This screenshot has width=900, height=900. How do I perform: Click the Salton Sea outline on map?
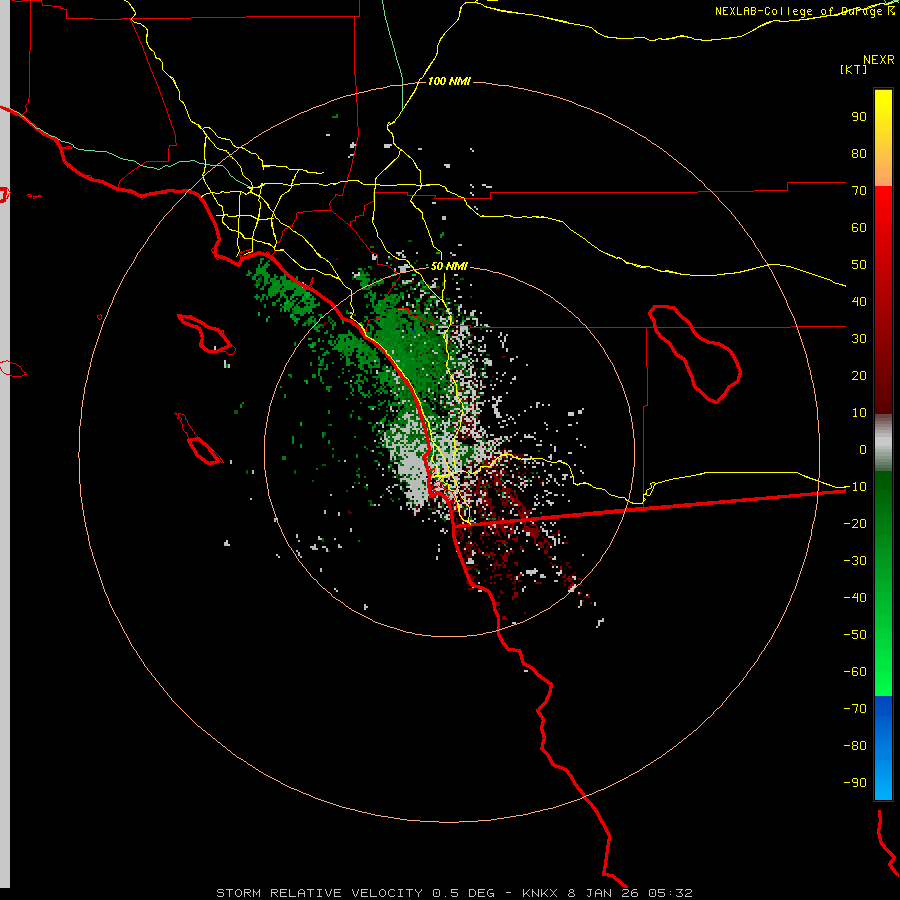coord(695,354)
